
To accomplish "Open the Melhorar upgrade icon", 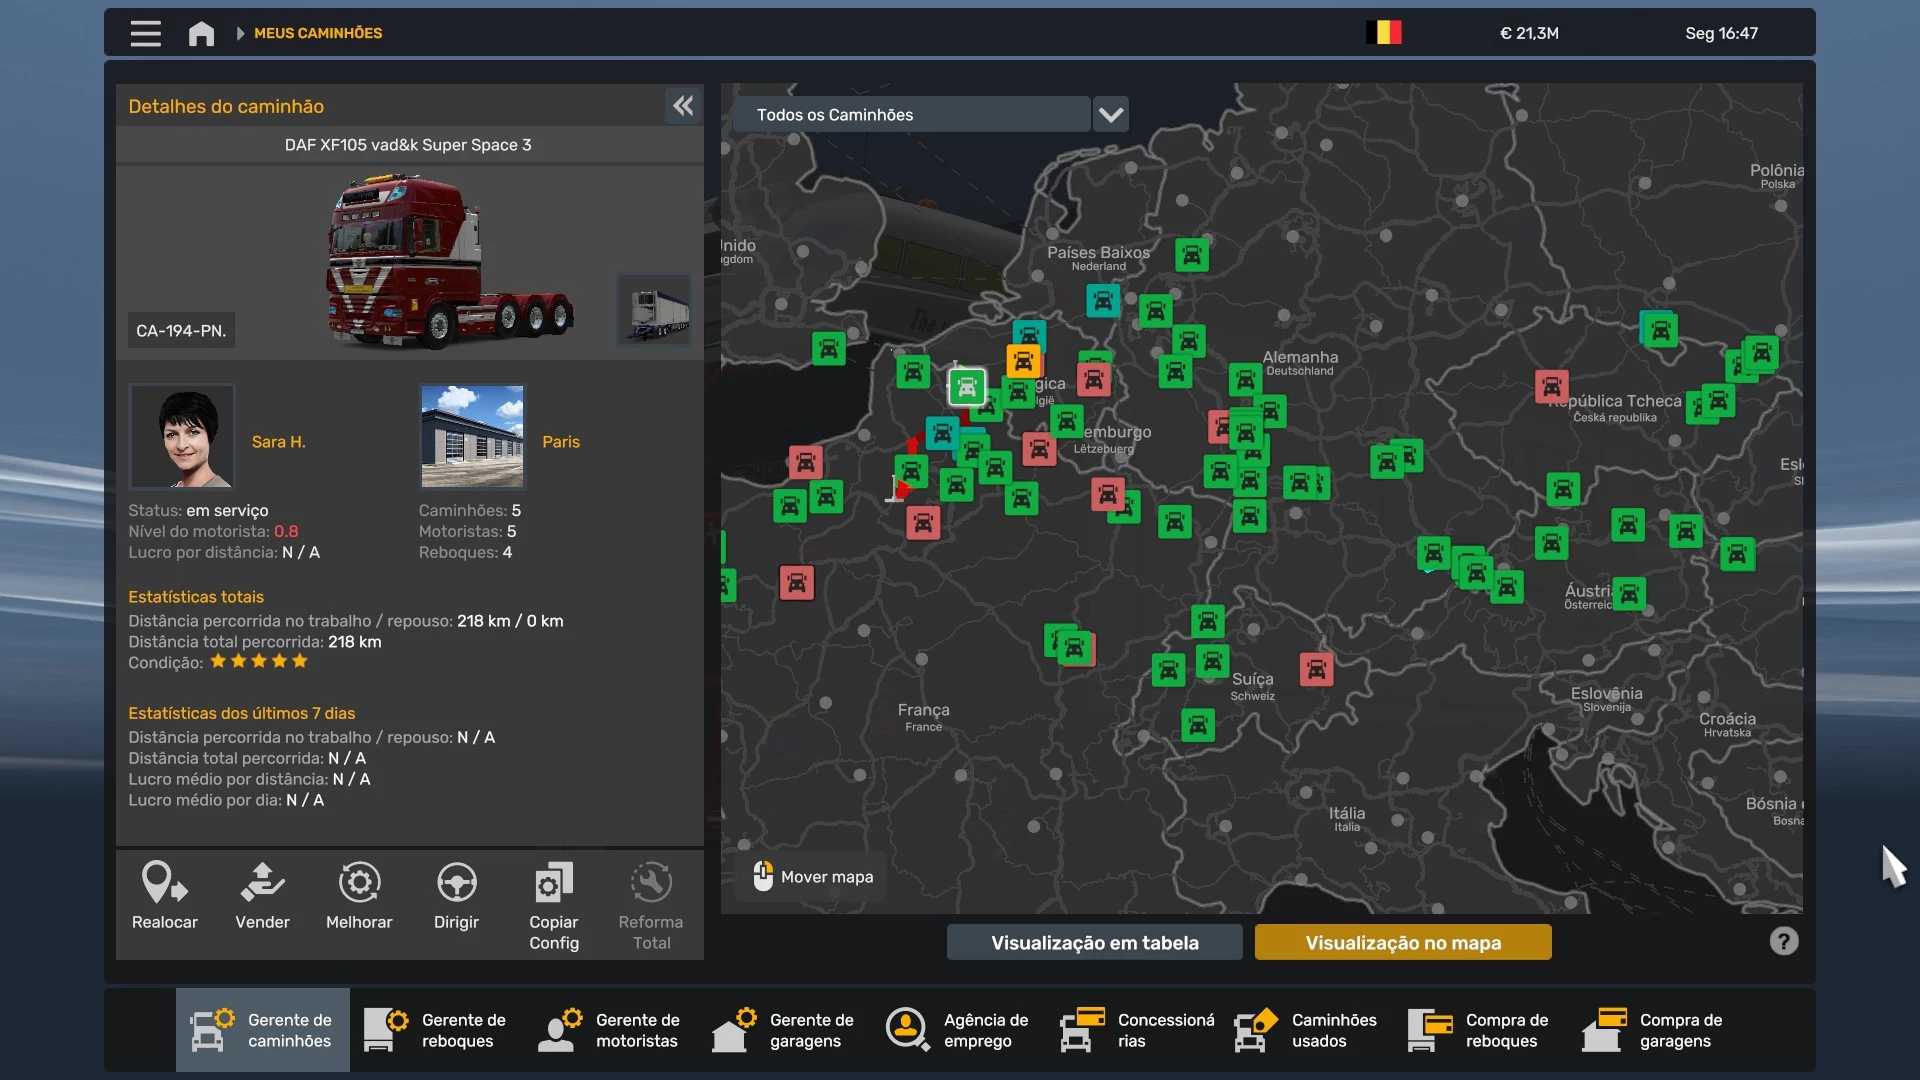I will (x=359, y=883).
